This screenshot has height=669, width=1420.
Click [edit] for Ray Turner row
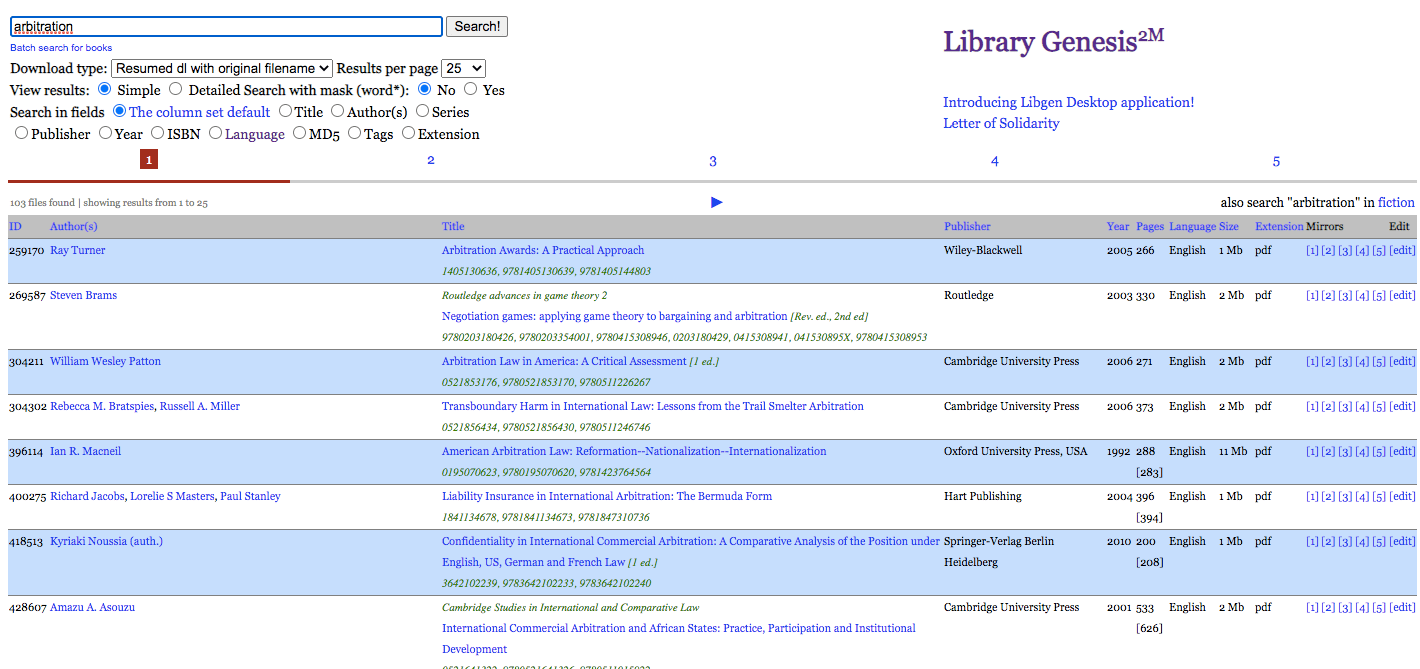[x=1402, y=250]
